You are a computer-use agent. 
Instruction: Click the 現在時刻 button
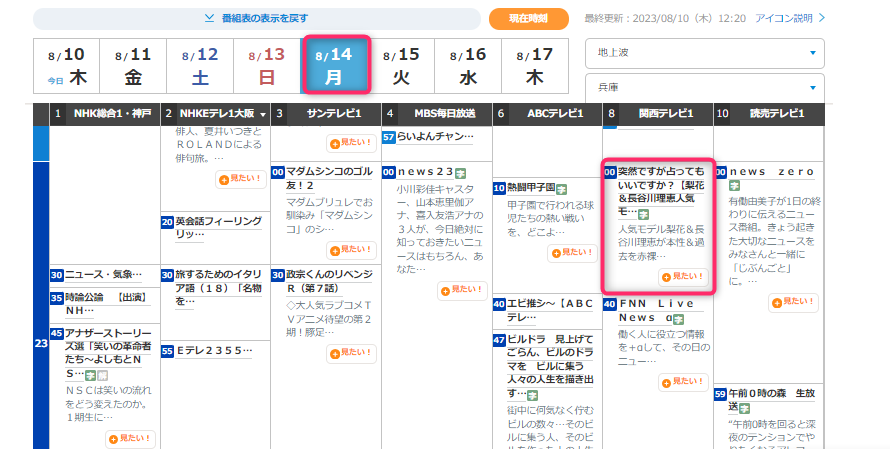point(528,18)
